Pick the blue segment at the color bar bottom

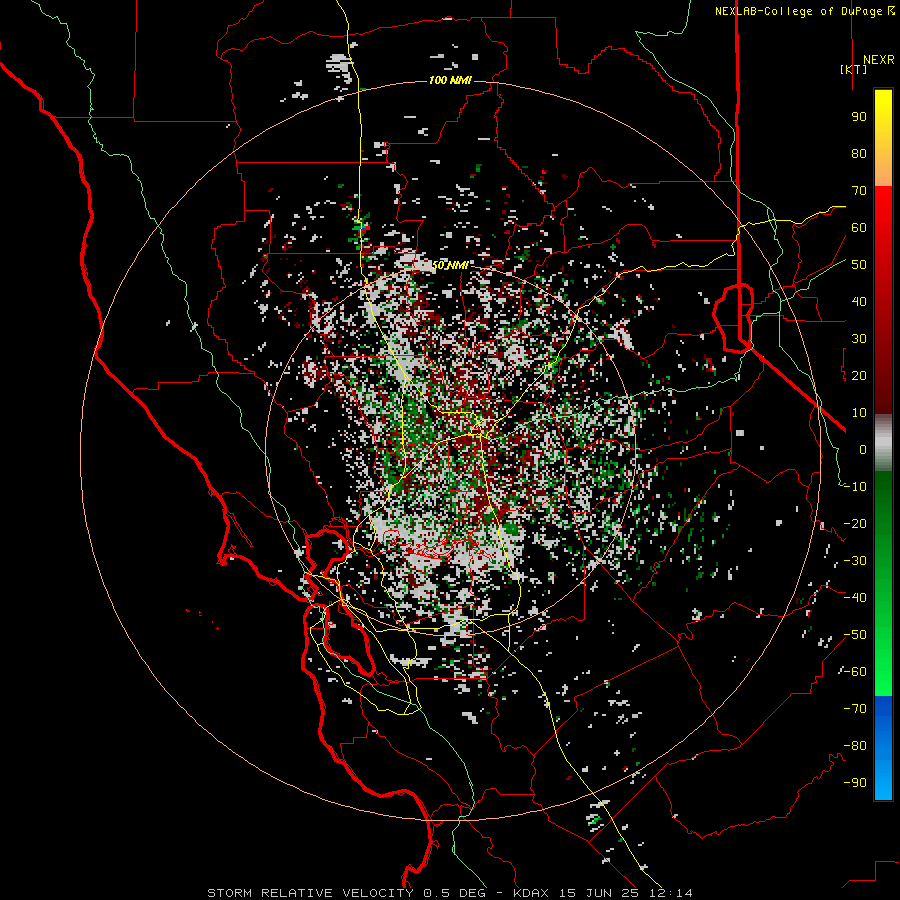pos(883,748)
